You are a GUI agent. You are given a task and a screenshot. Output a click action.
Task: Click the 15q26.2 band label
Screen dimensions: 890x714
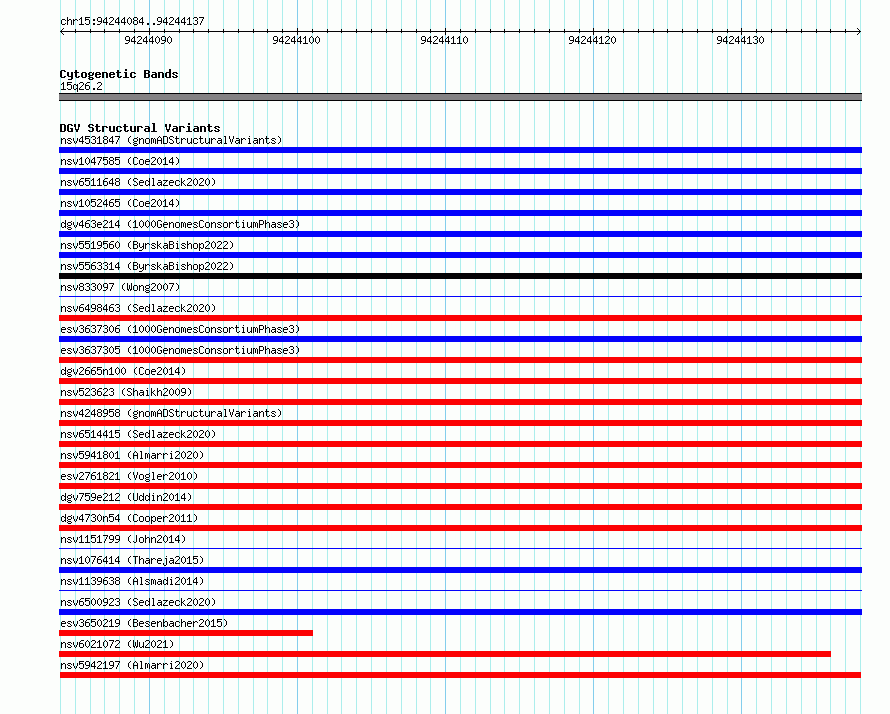point(81,86)
